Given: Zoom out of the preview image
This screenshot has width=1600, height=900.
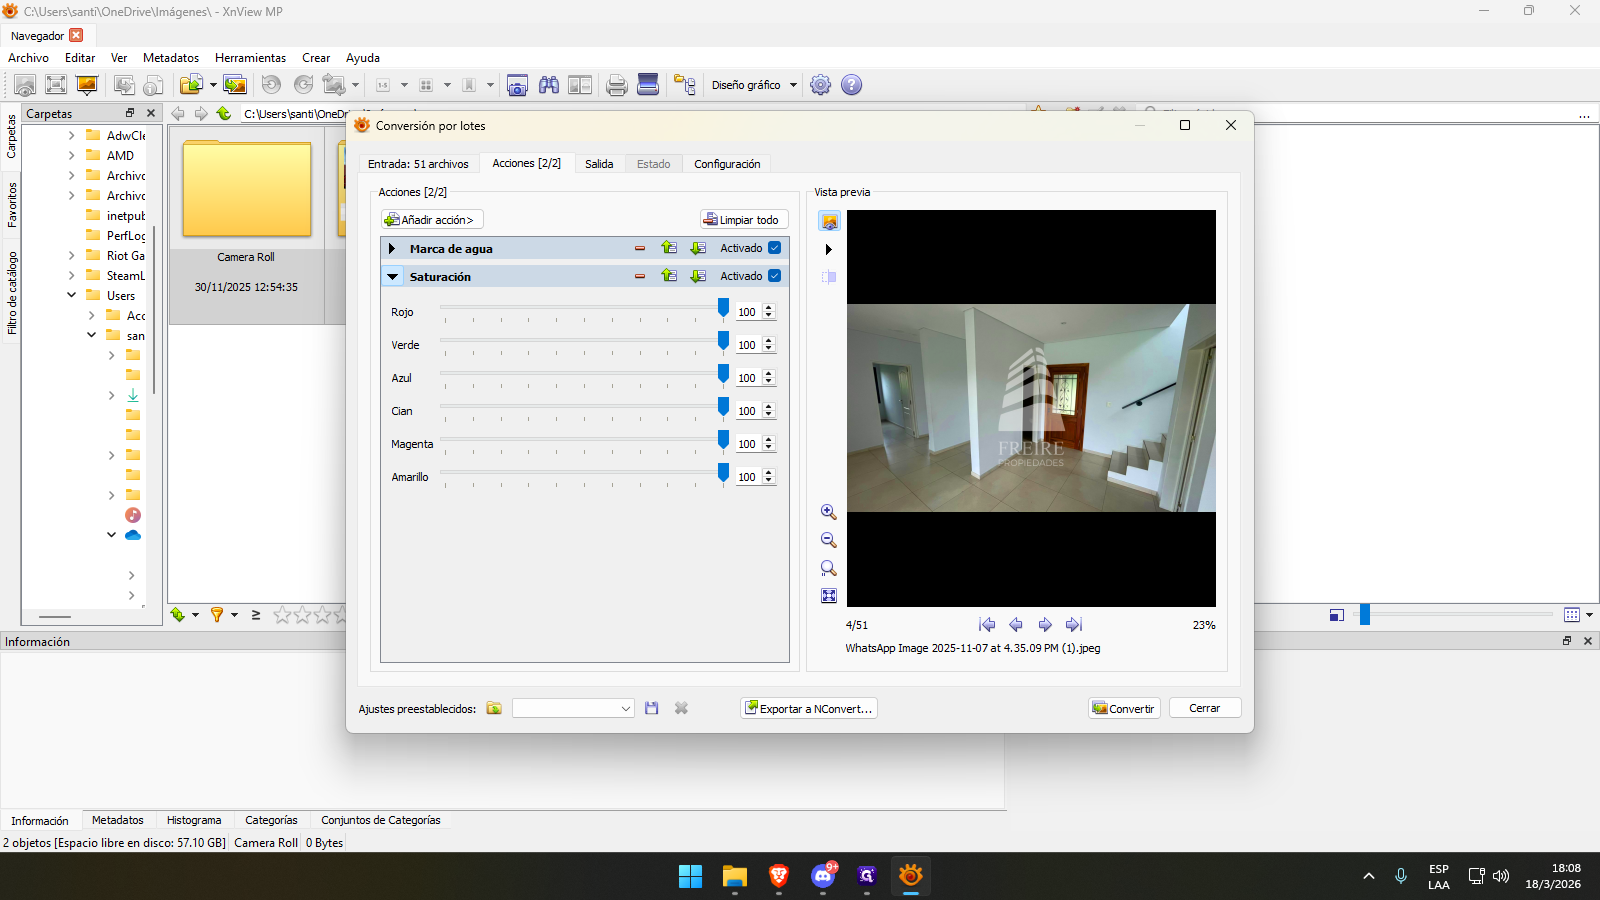Looking at the screenshot, I should click(828, 540).
